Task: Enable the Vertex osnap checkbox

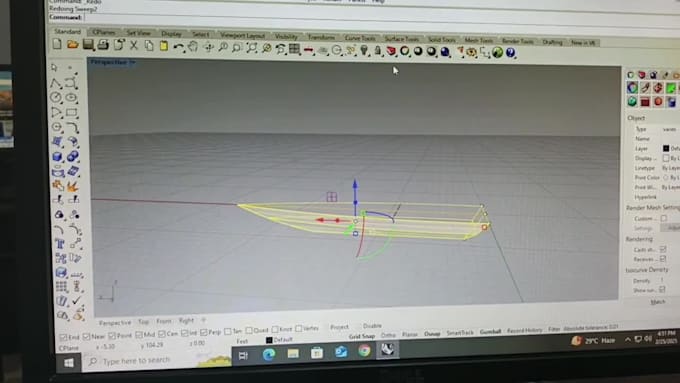Action: coord(299,329)
